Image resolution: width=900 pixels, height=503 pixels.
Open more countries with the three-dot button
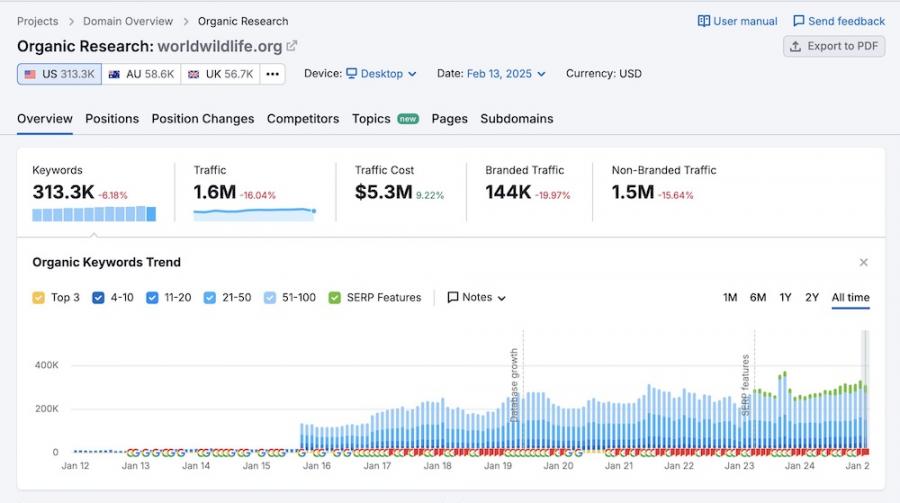[273, 74]
